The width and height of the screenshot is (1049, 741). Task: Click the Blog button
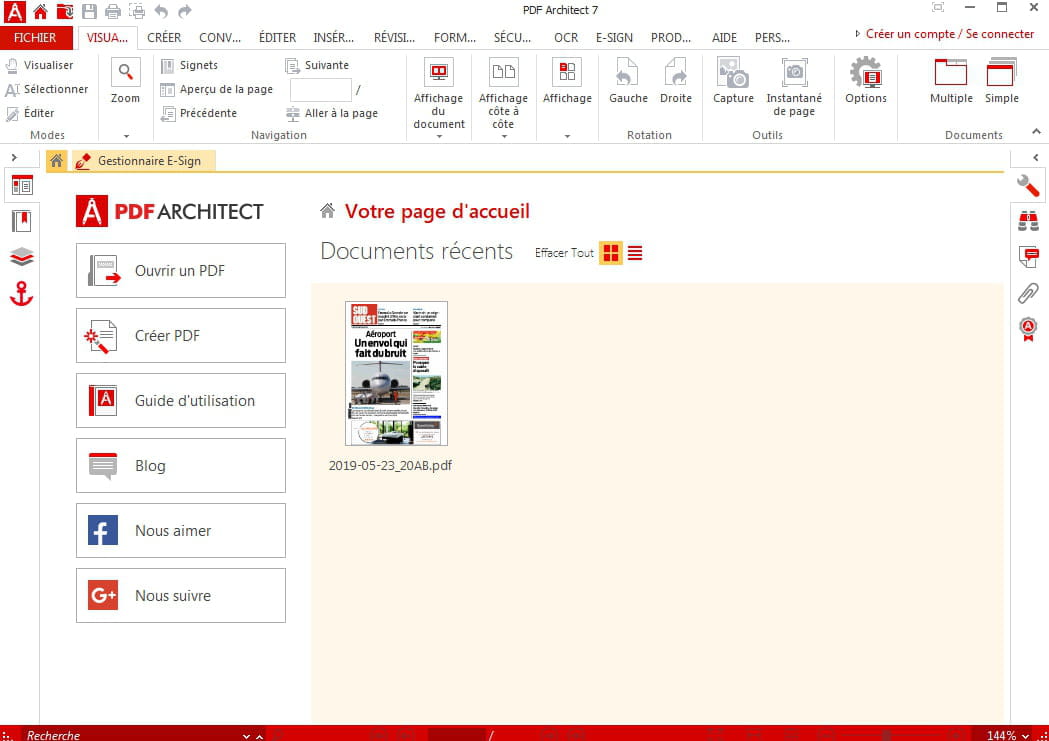pos(181,465)
